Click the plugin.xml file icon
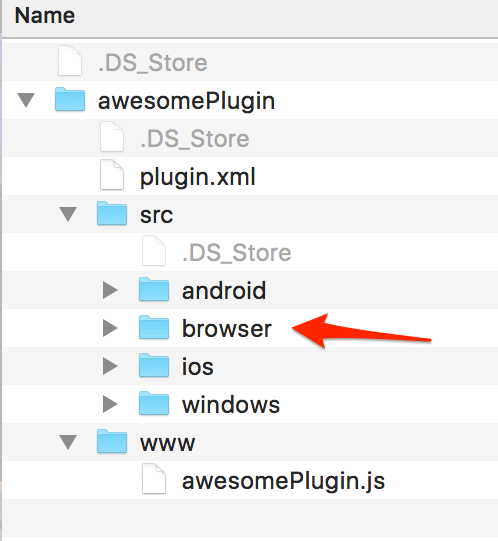 pyautogui.click(x=112, y=175)
